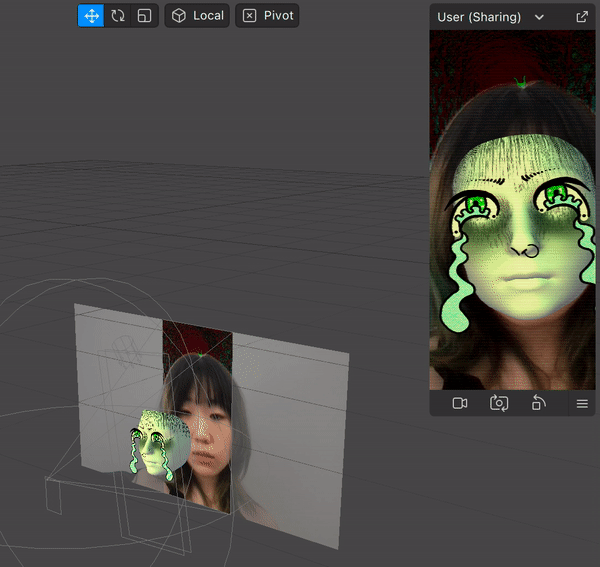Open the preview hamburger menu
This screenshot has height=567, width=600.
coord(582,404)
